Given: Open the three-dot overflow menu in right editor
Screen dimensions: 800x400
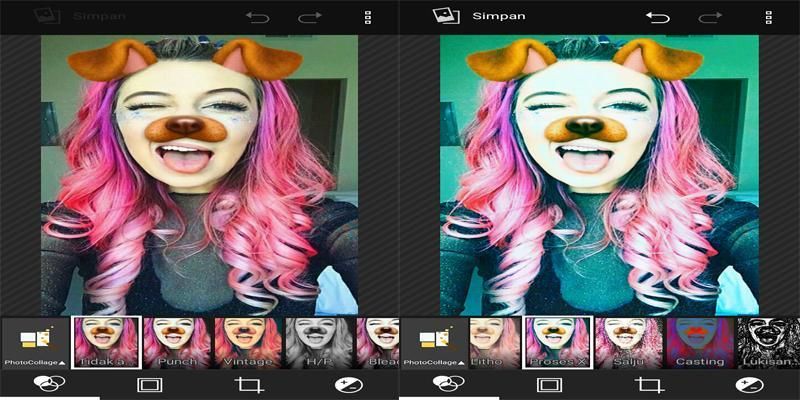Looking at the screenshot, I should [x=767, y=17].
